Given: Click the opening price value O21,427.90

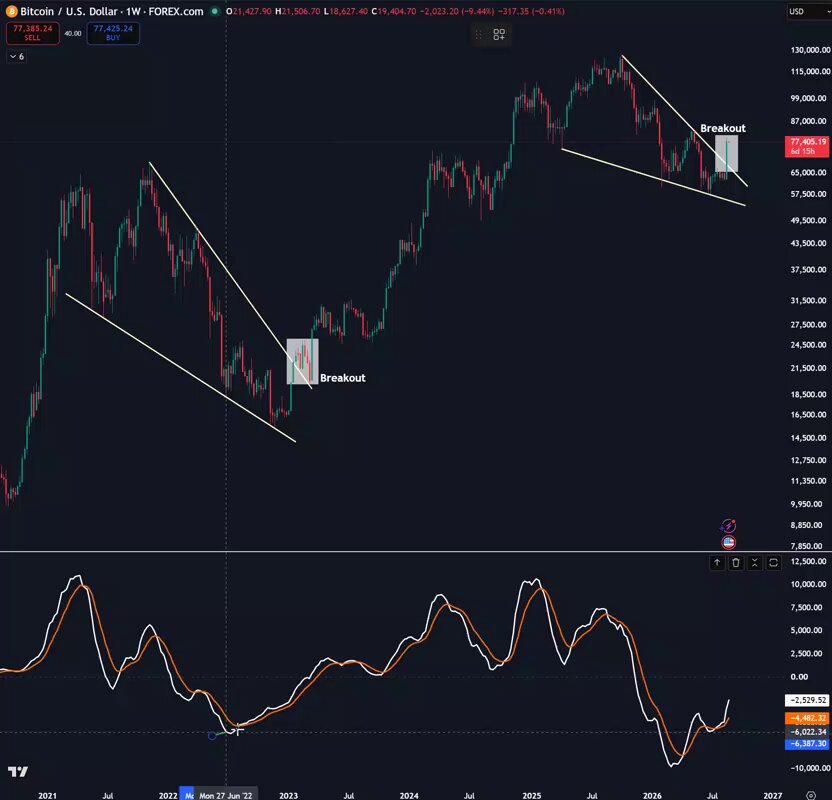Looking at the screenshot, I should pyautogui.click(x=248, y=11).
